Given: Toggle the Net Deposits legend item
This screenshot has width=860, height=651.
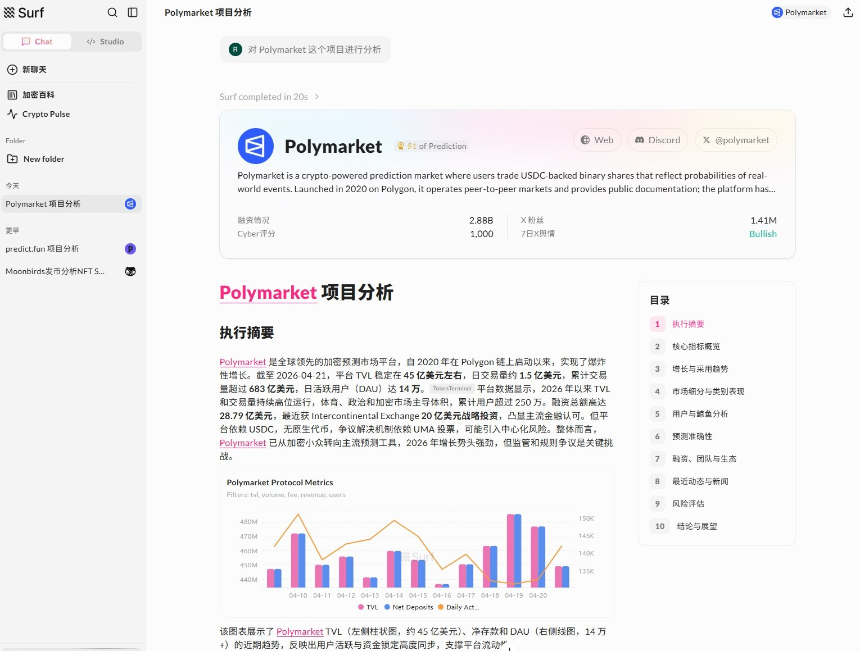Looking at the screenshot, I should [x=409, y=607].
